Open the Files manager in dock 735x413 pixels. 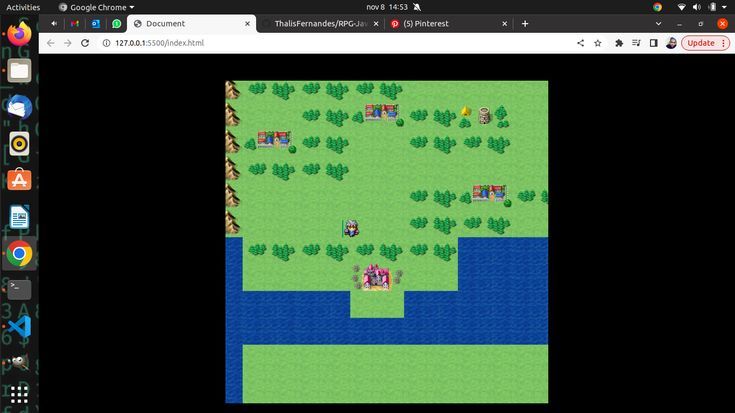tap(19, 71)
